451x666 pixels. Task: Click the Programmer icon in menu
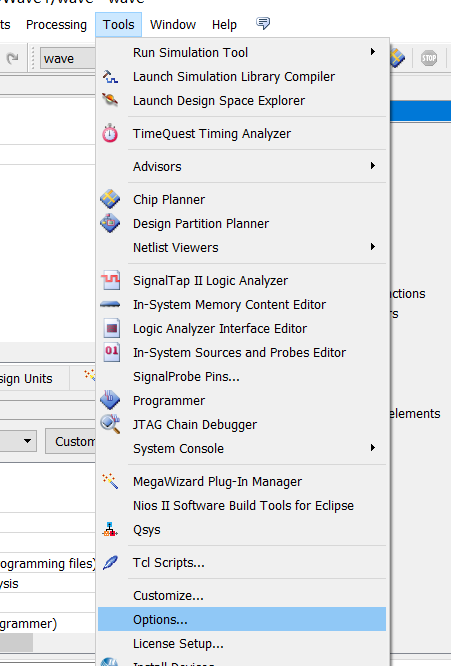110,400
